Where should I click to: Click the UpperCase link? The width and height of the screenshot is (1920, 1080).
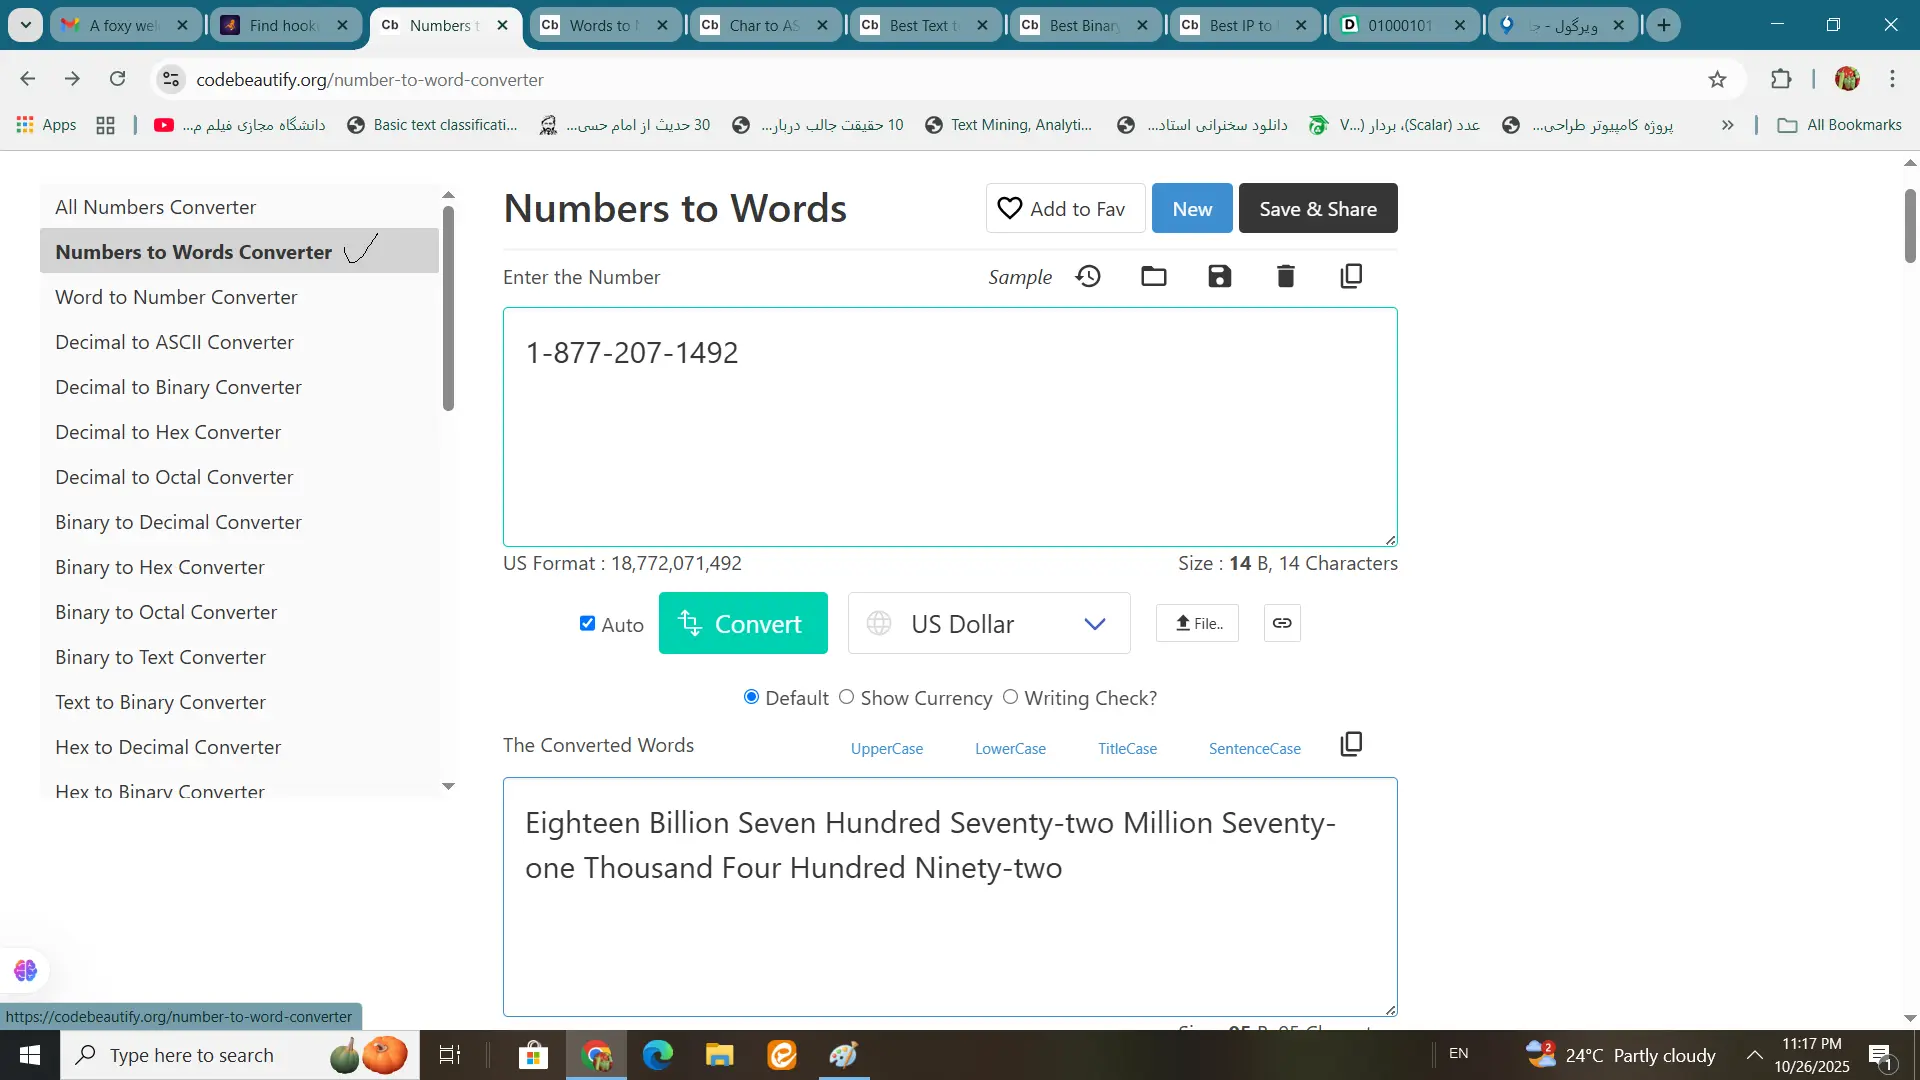(886, 749)
